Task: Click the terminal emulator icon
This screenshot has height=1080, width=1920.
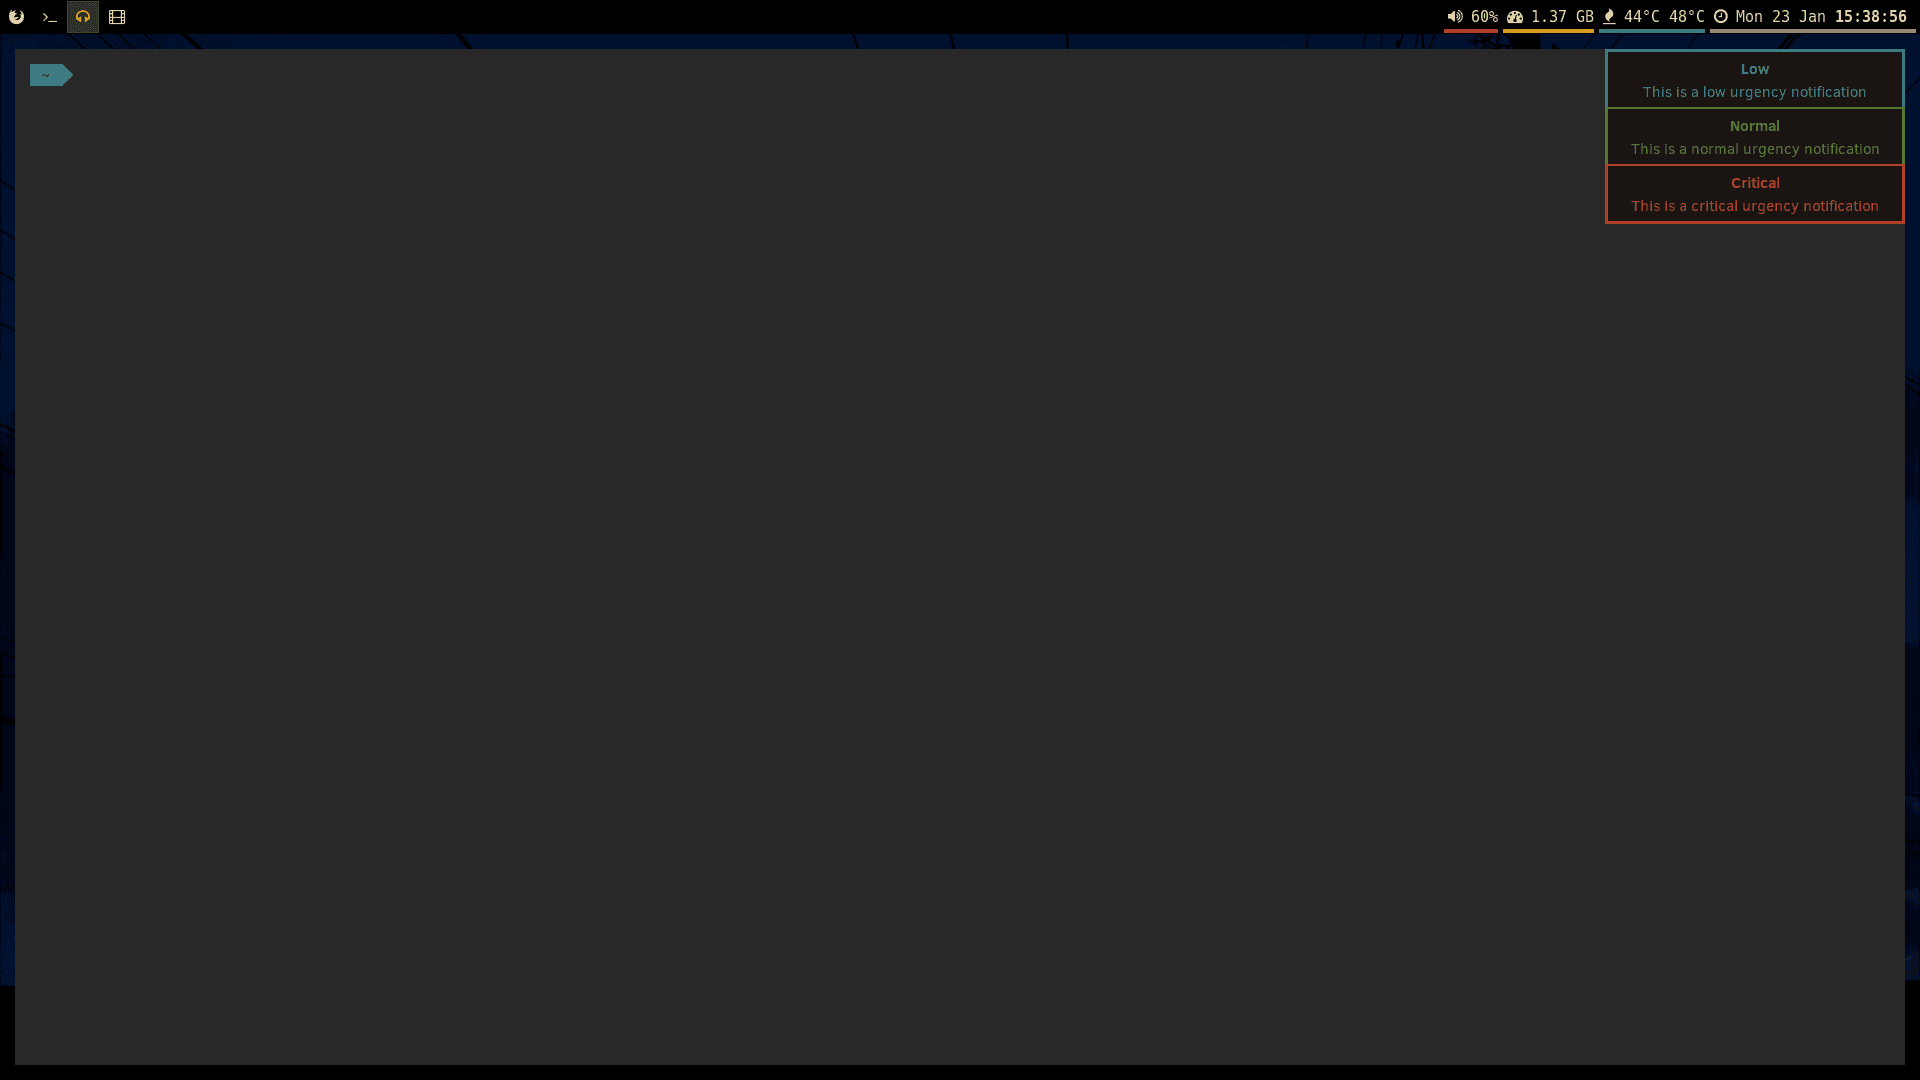Action: (x=49, y=16)
